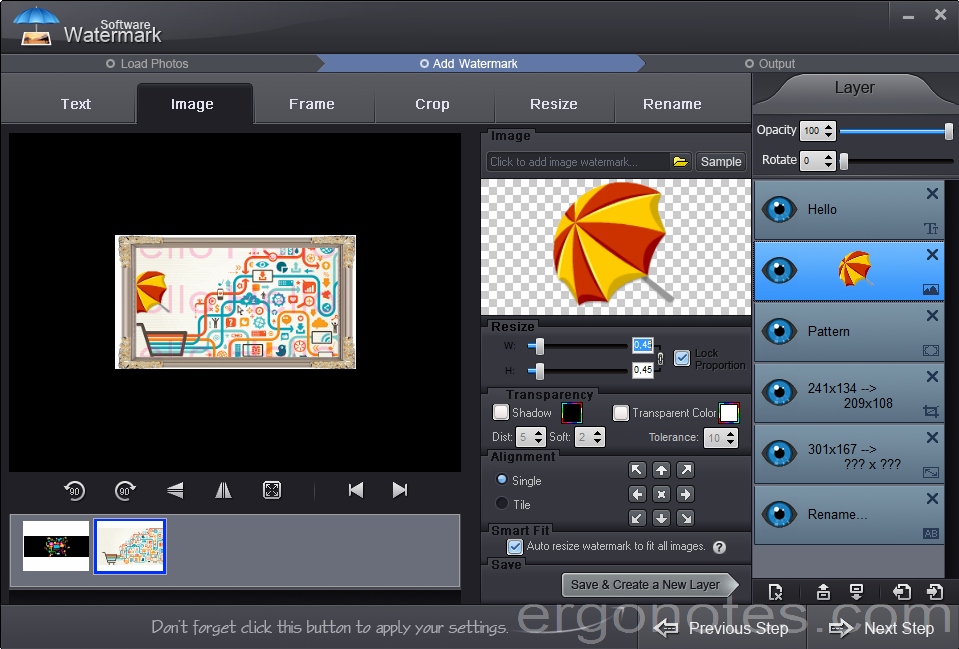Delete the Hello text layer
959x649 pixels.
(932, 194)
